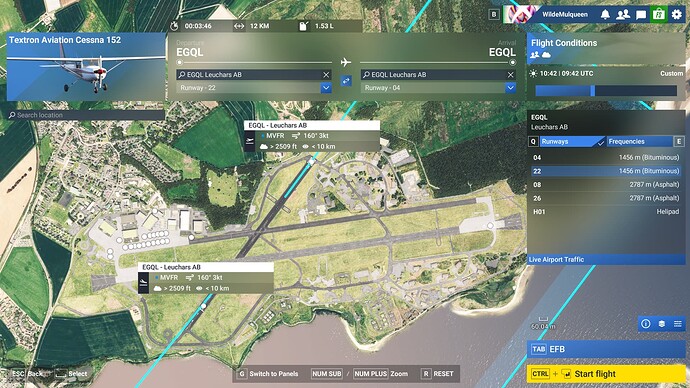Click the departure plane icon on lower airport label
Screen dimensions: 690x388
click(143, 283)
